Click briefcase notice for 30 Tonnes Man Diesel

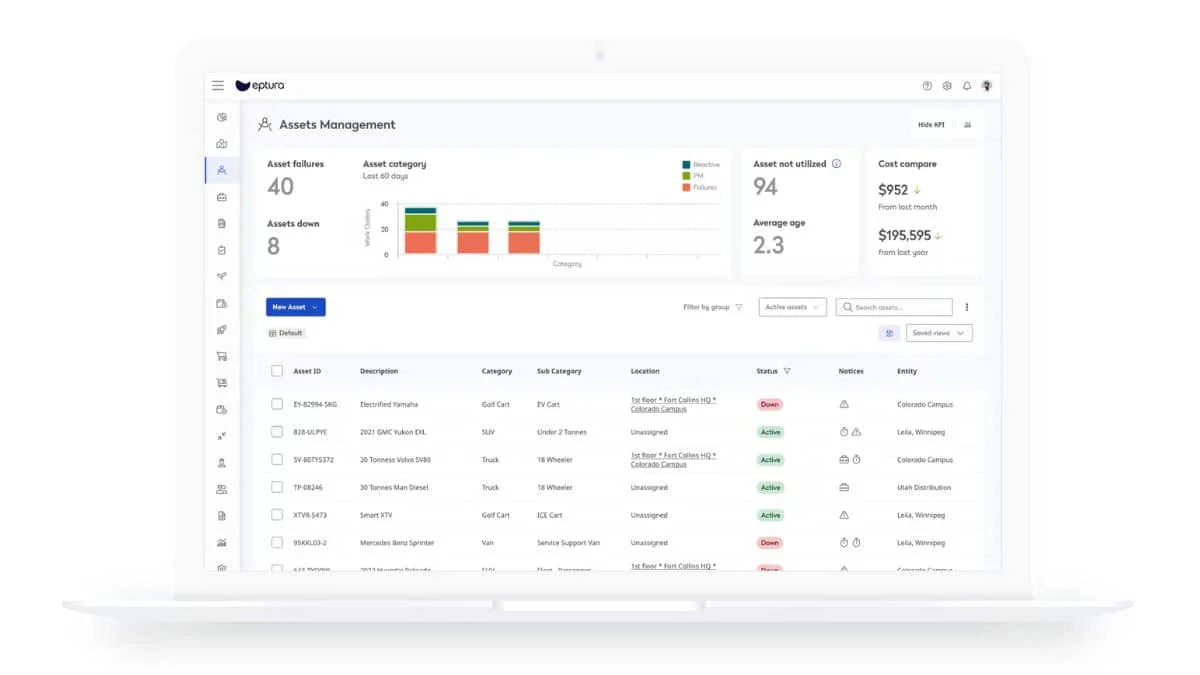point(844,488)
